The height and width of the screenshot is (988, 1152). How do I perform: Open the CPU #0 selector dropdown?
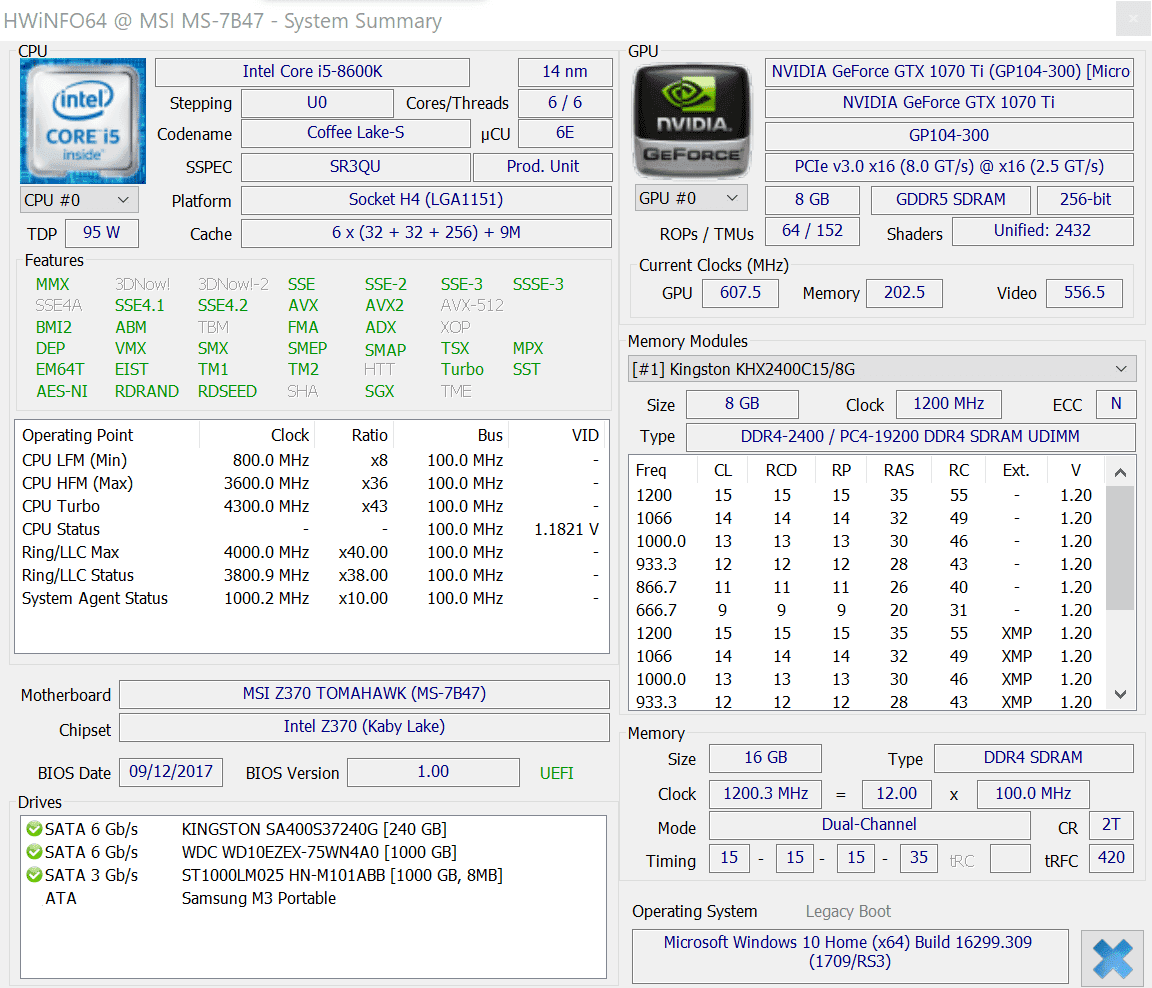(79, 200)
